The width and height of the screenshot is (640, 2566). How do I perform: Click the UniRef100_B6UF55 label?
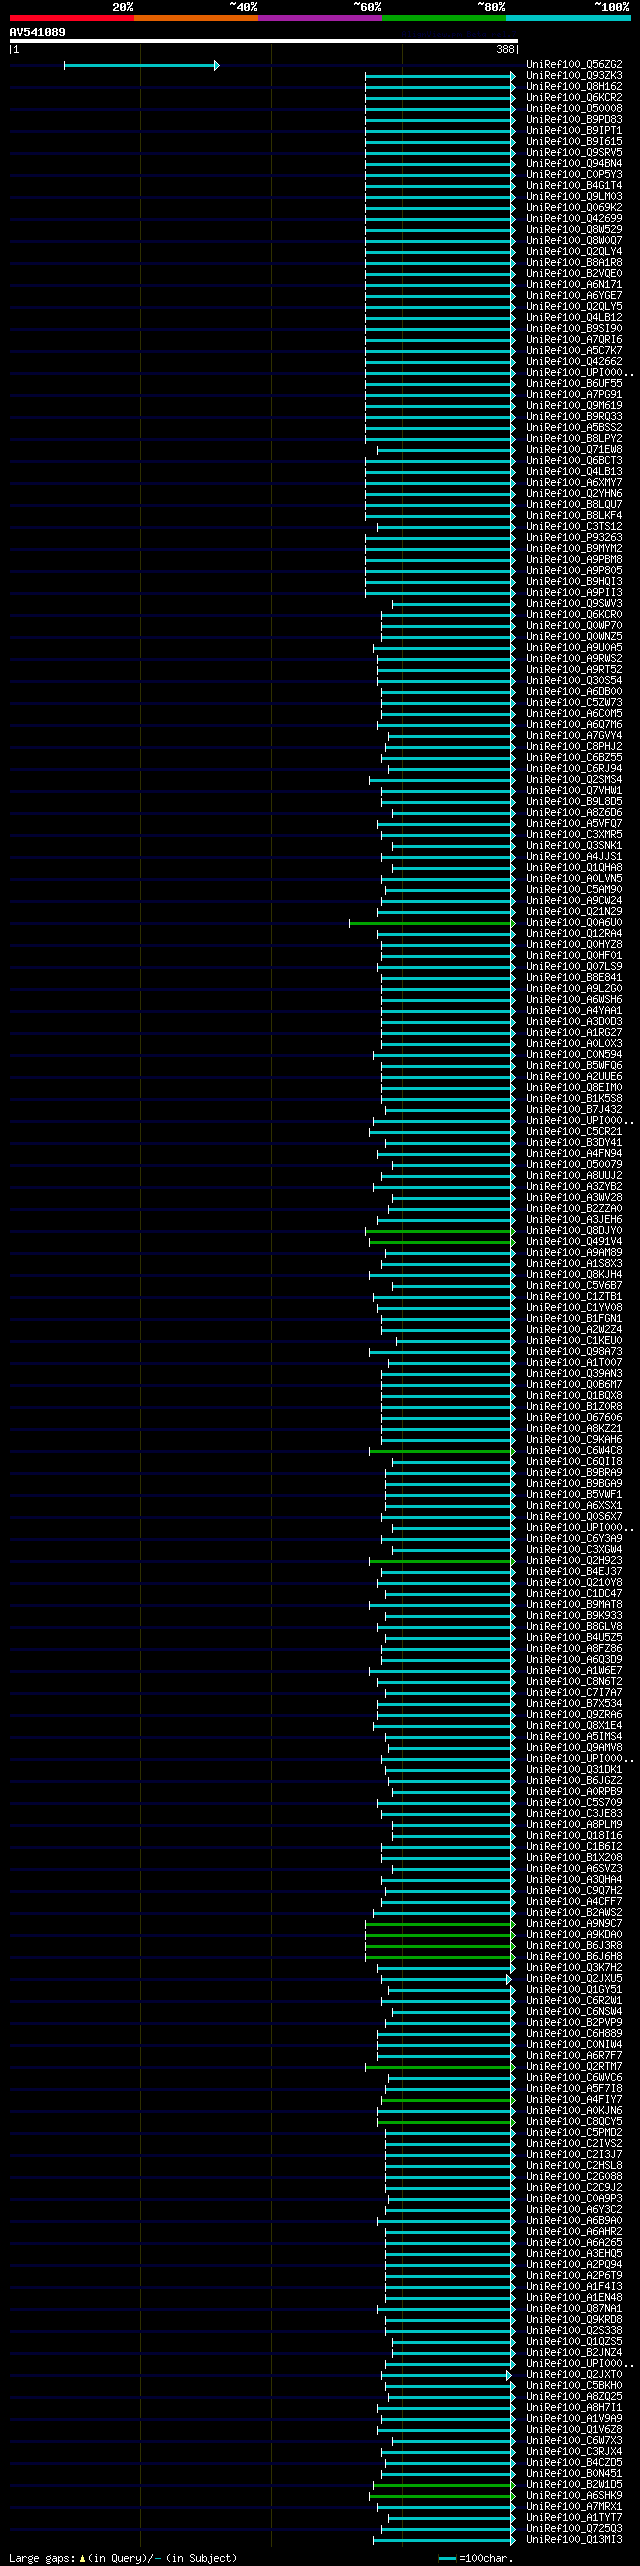coord(574,384)
